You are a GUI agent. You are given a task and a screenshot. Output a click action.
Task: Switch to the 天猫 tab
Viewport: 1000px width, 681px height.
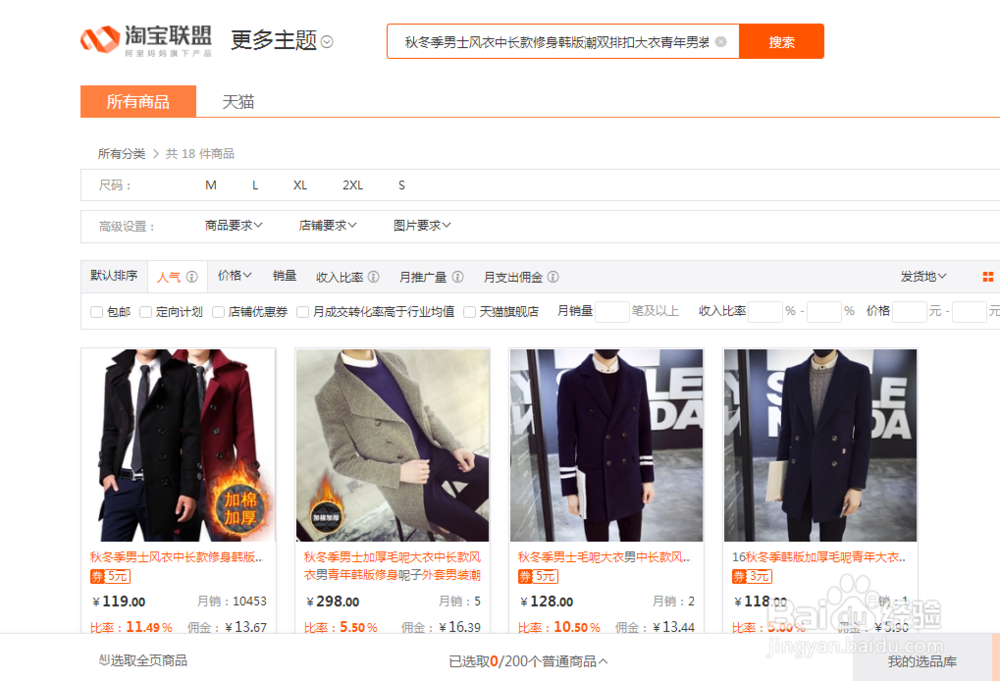pos(238,101)
